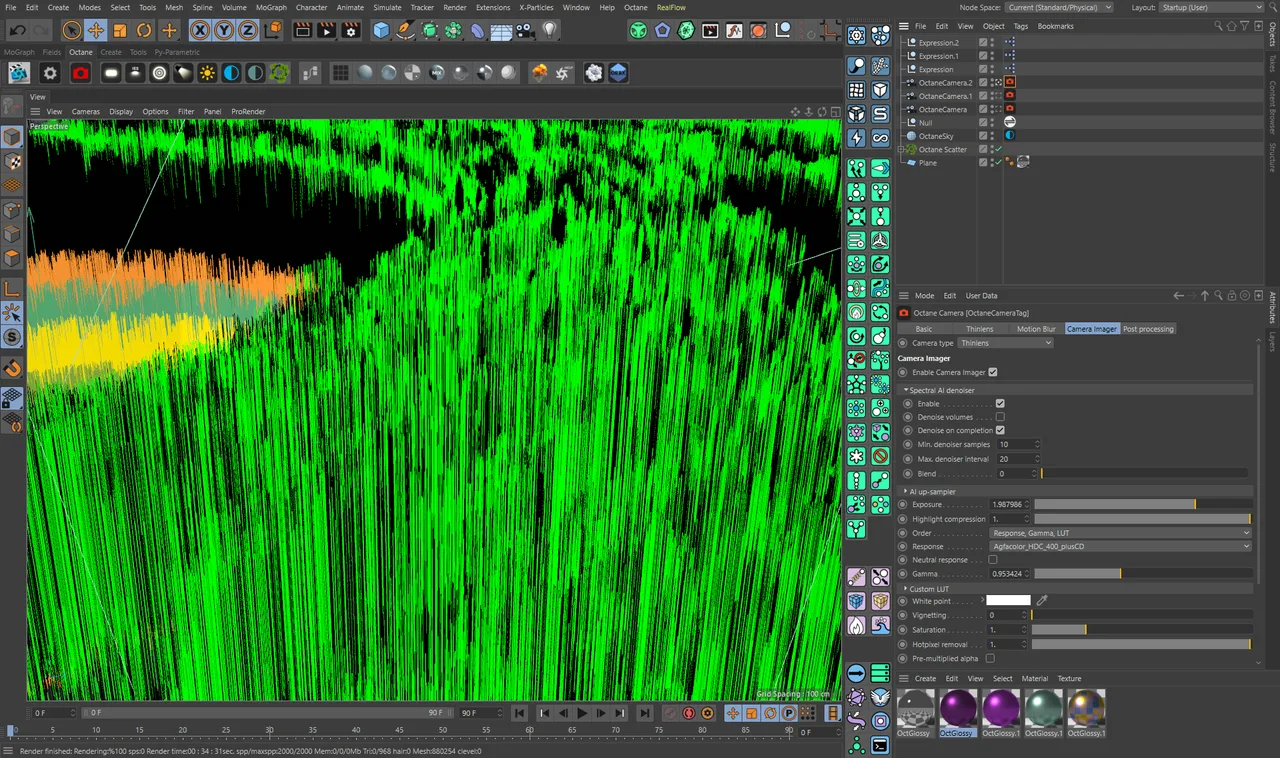1280x758 pixels.
Task: Switch to the Motion Blur tab
Action: click(x=1036, y=329)
